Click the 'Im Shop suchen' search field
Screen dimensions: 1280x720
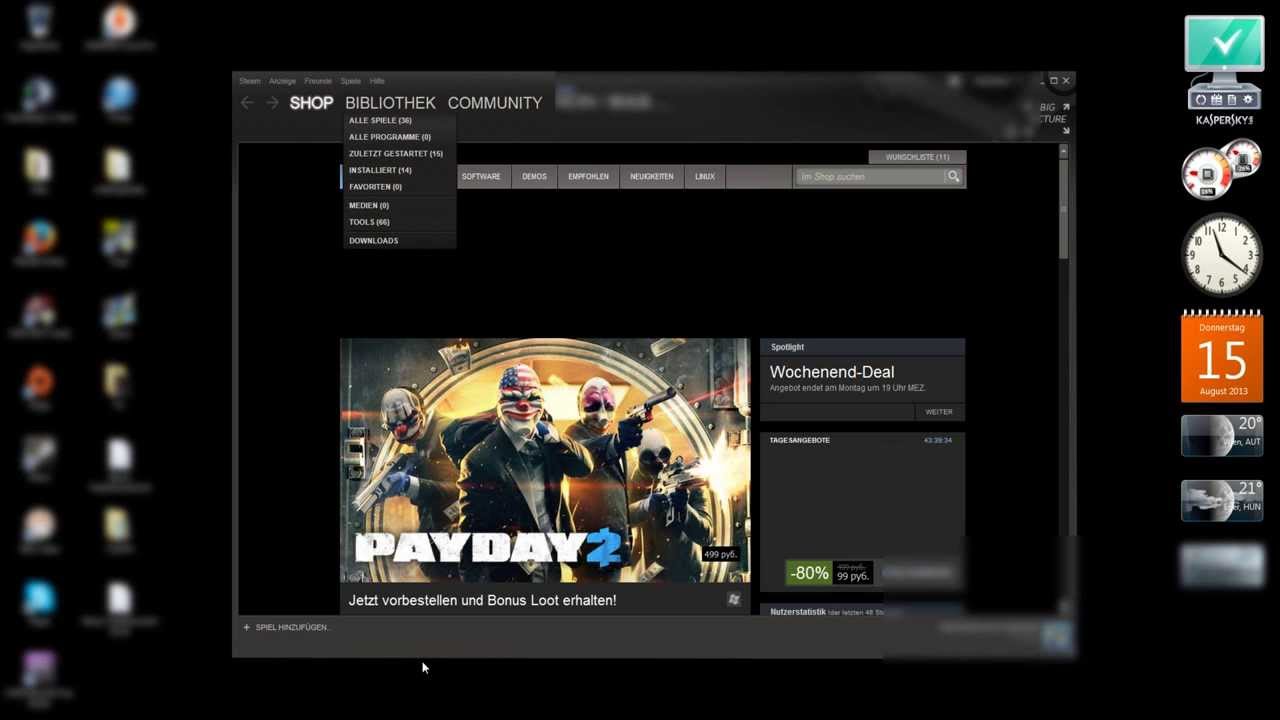pos(869,177)
